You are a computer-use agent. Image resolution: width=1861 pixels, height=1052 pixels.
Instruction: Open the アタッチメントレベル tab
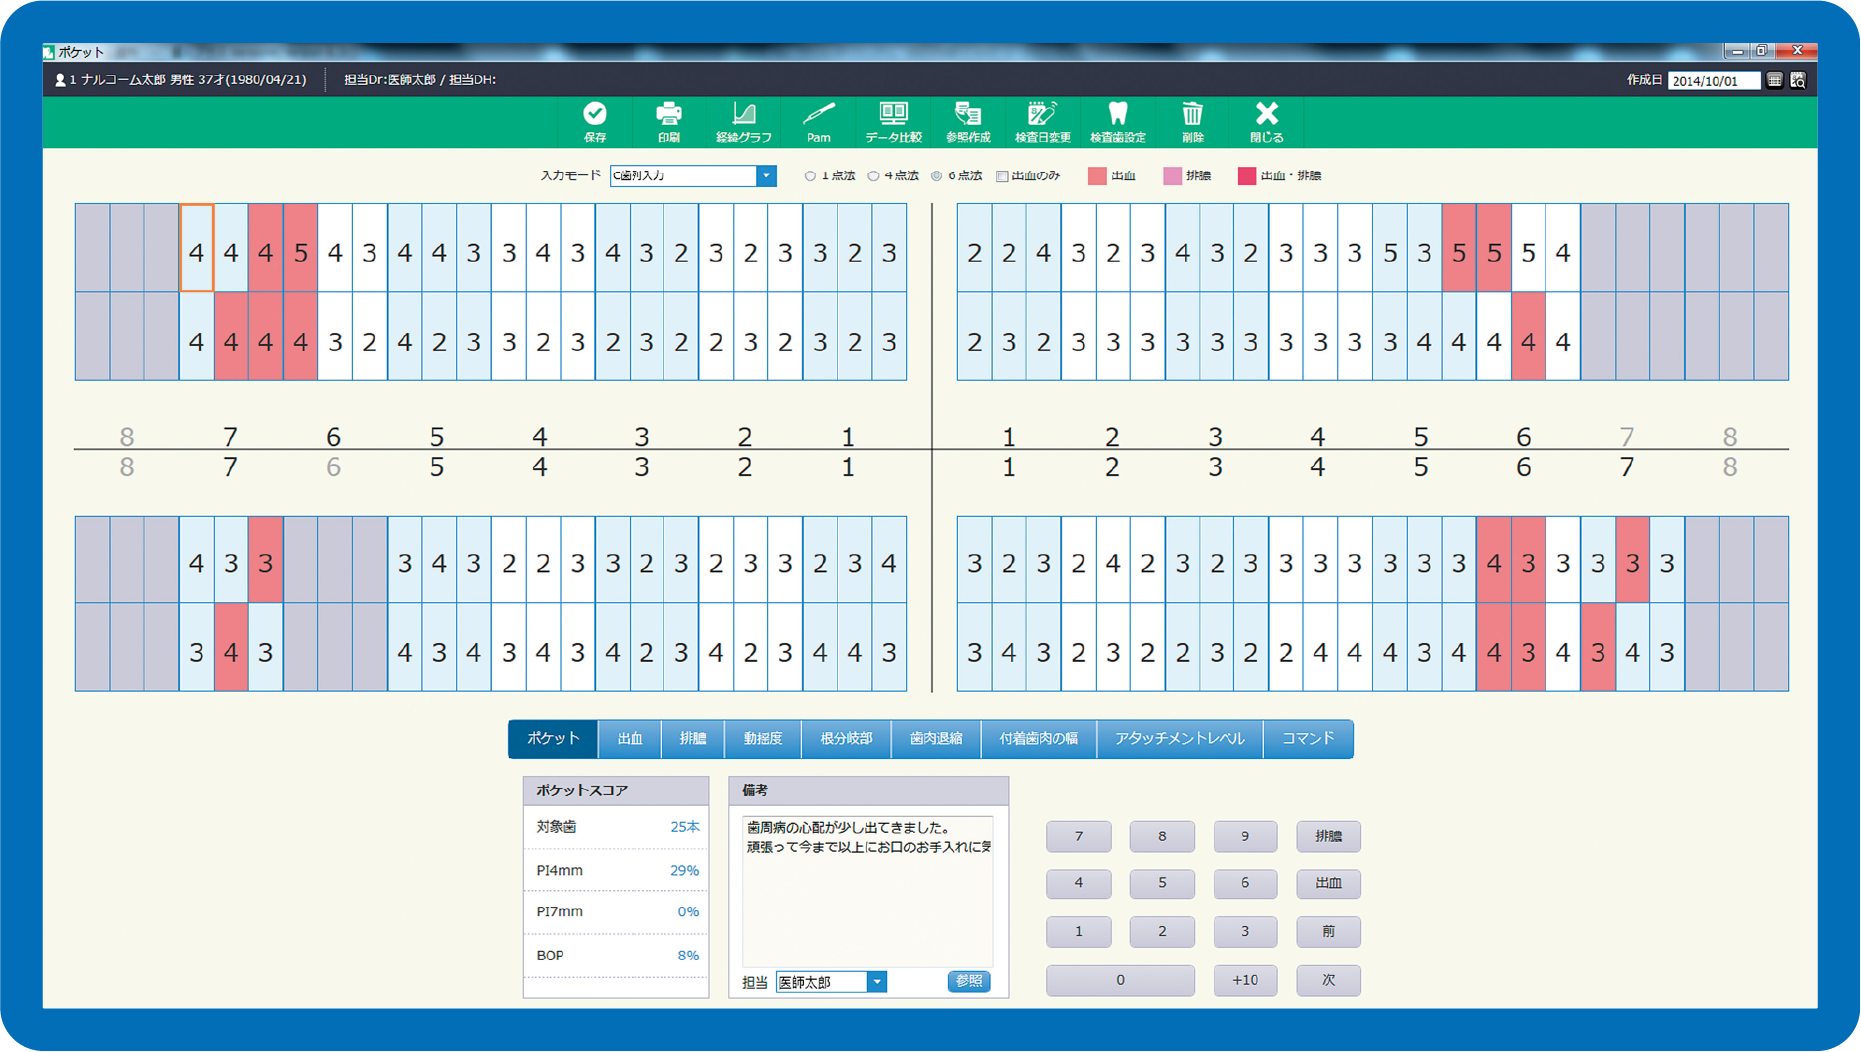click(1180, 739)
